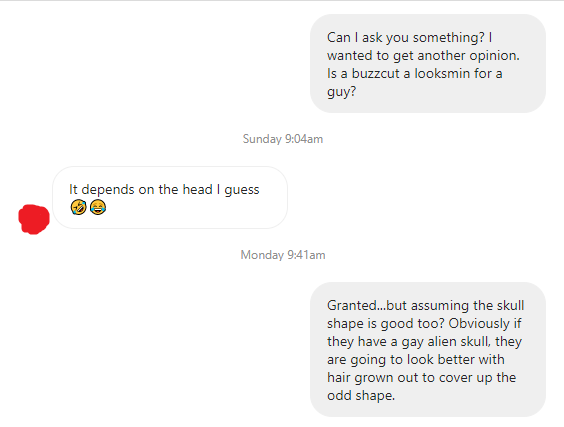Click the Monday 9:41am timestamp
564x427 pixels.
(283, 255)
